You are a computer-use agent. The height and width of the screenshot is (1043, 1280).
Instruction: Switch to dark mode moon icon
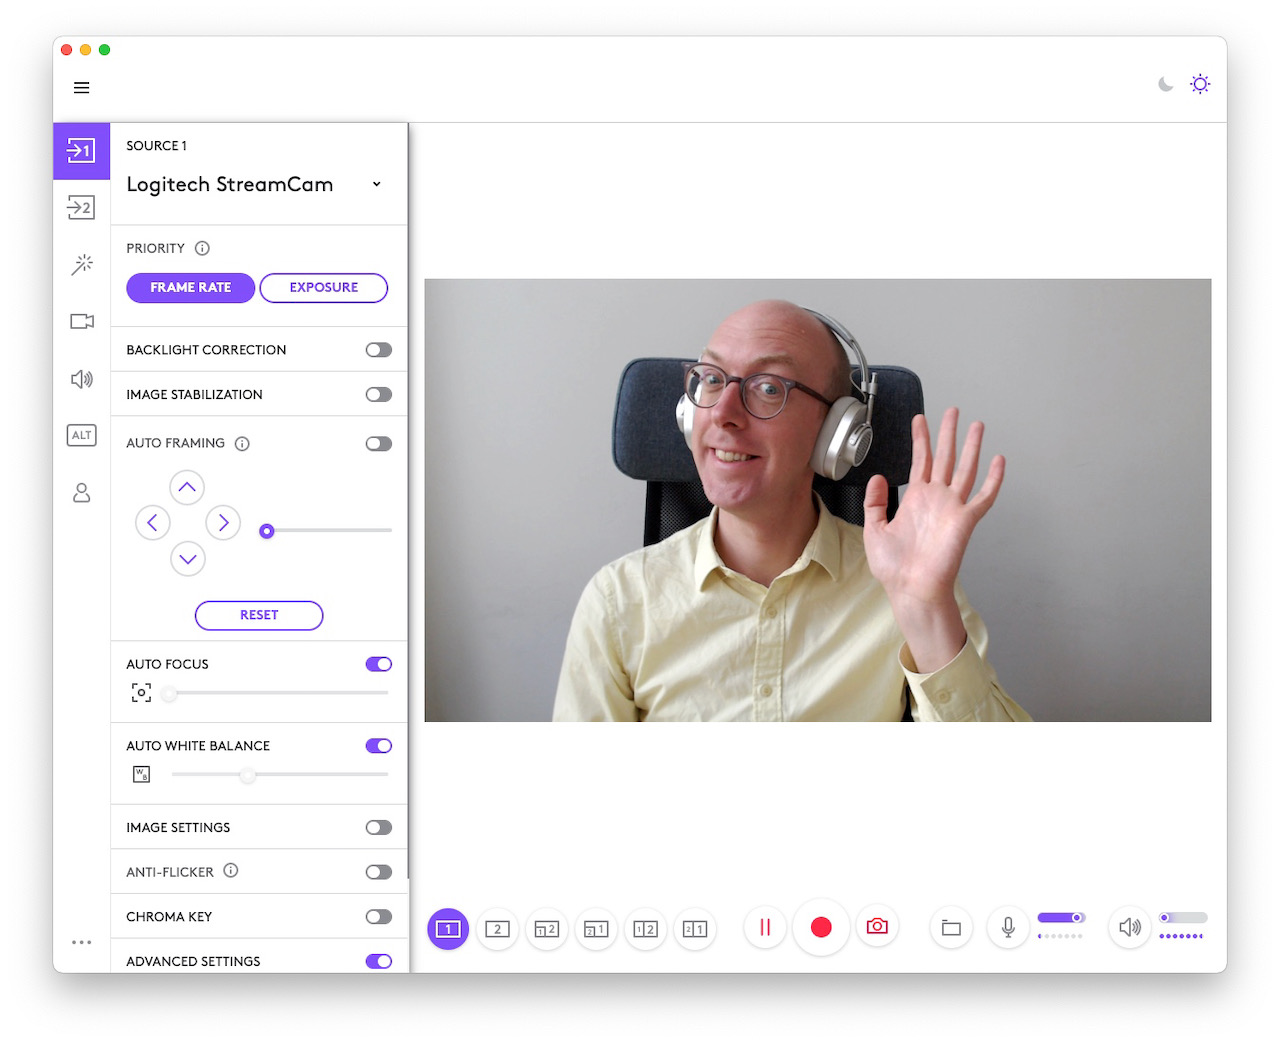[x=1166, y=85]
